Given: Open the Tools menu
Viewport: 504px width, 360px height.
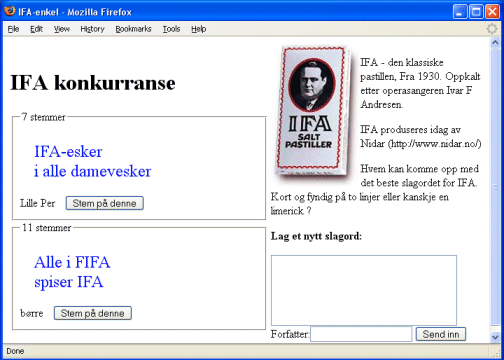Looking at the screenshot, I should (x=171, y=29).
